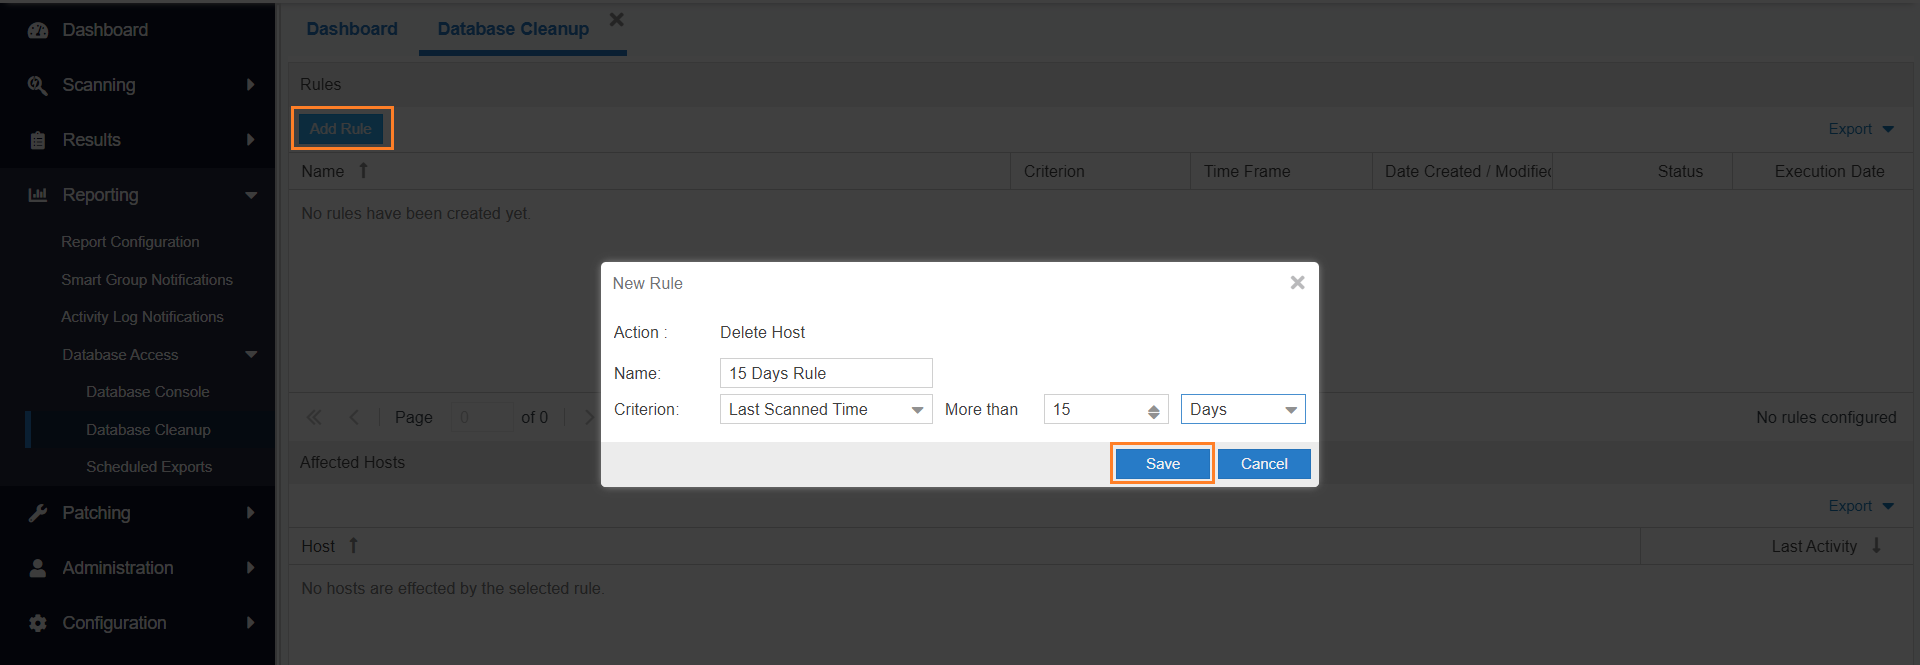Image resolution: width=1920 pixels, height=665 pixels.
Task: Click the More than value stepper arrows
Action: [1153, 411]
